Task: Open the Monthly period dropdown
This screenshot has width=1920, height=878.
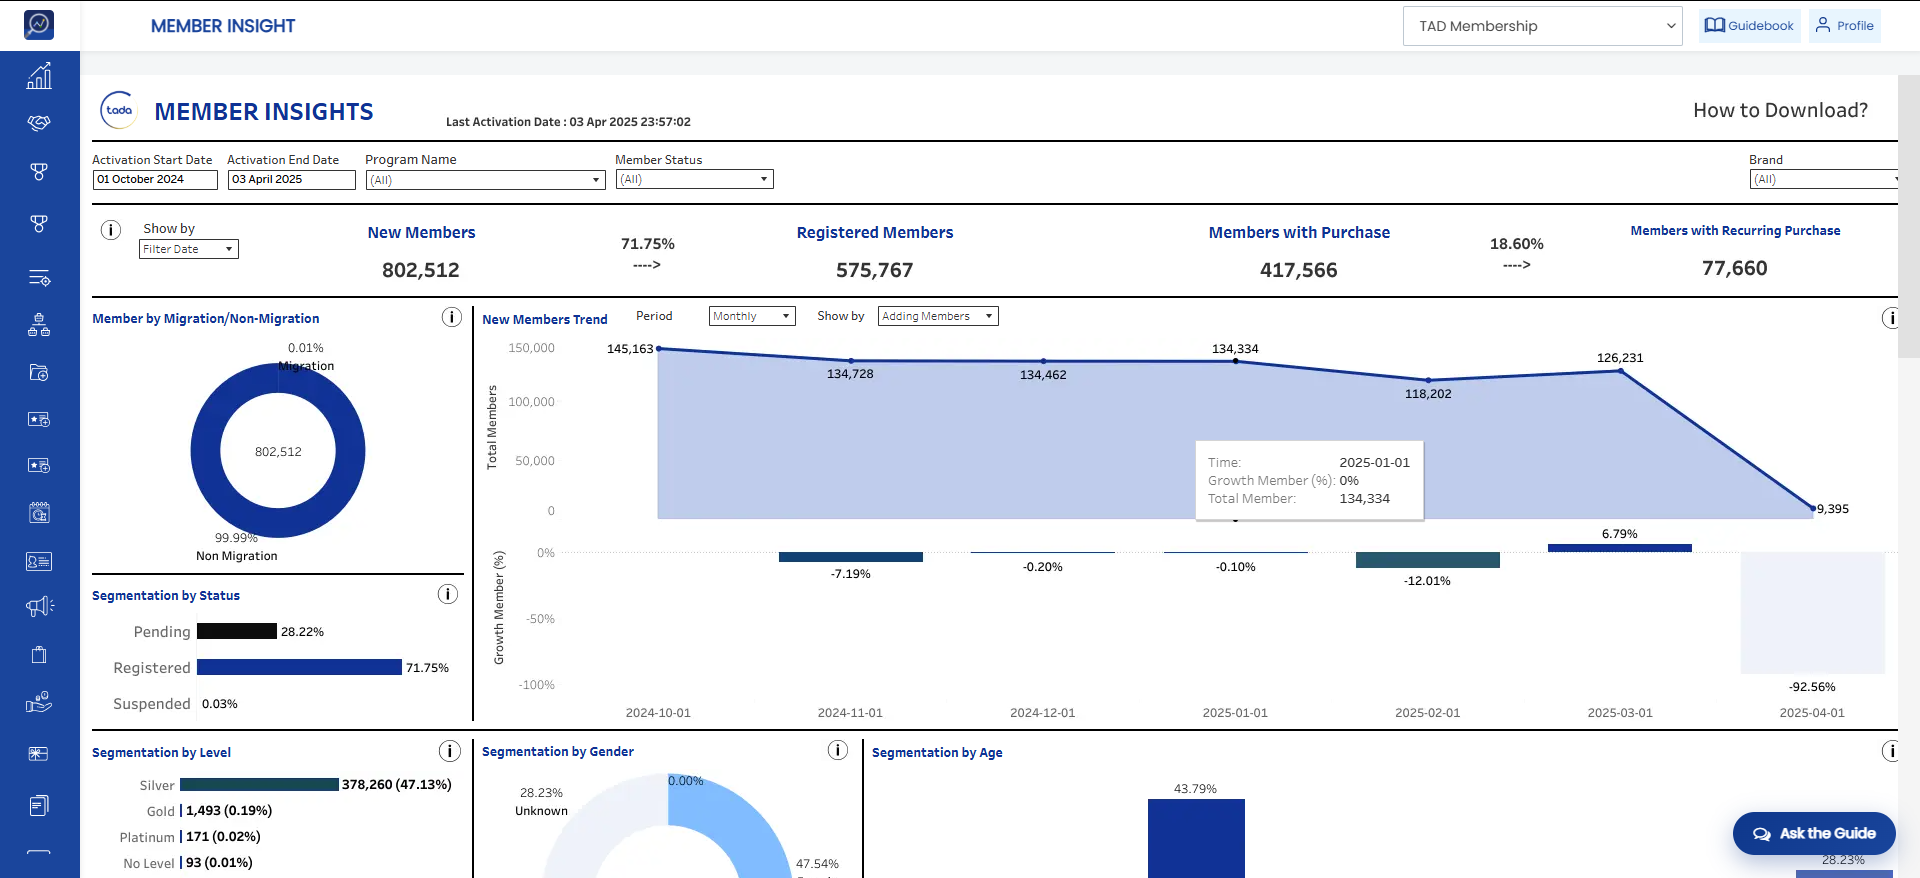Action: click(752, 316)
